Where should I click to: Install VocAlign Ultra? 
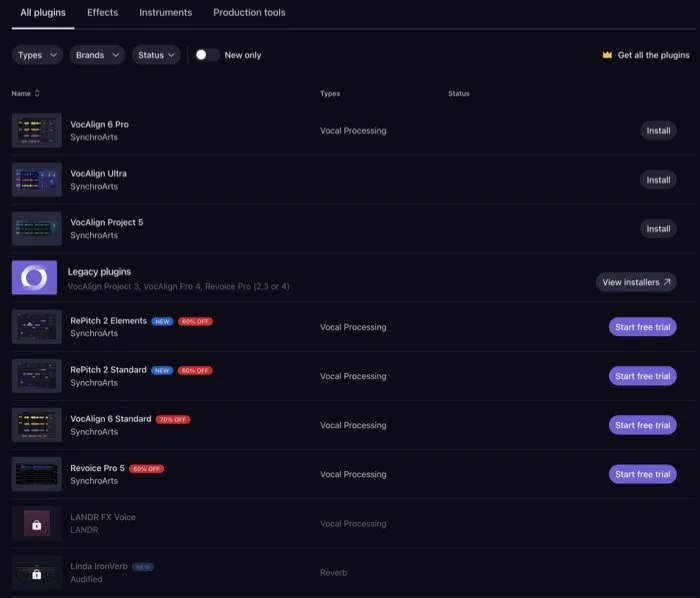658,180
